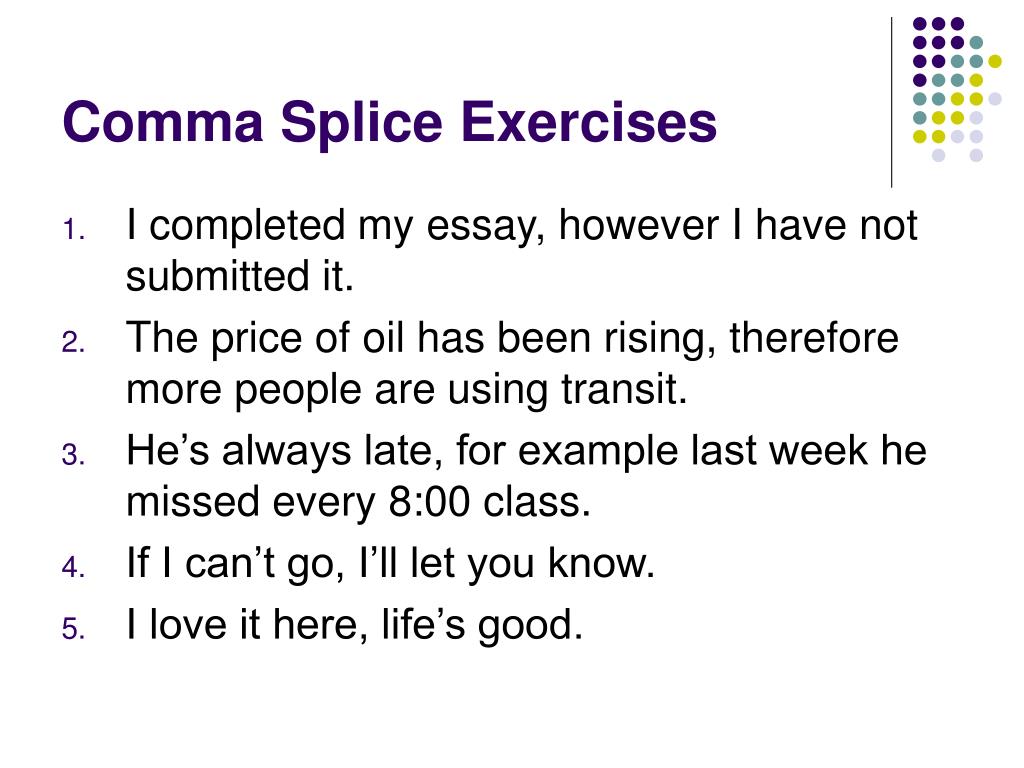This screenshot has height=768, width=1024.
Task: Click the rightmost yellow dot in the dot grid
Action: pos(995,61)
